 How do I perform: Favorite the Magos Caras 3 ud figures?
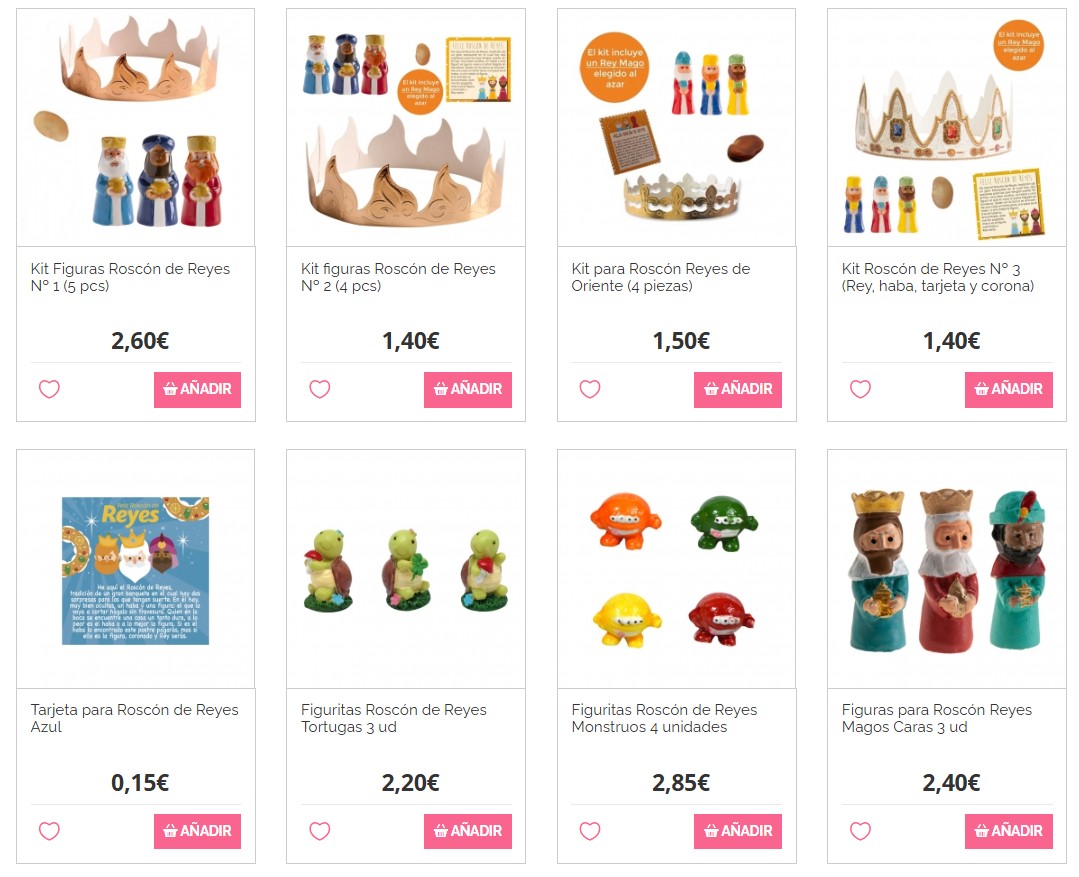click(x=860, y=831)
